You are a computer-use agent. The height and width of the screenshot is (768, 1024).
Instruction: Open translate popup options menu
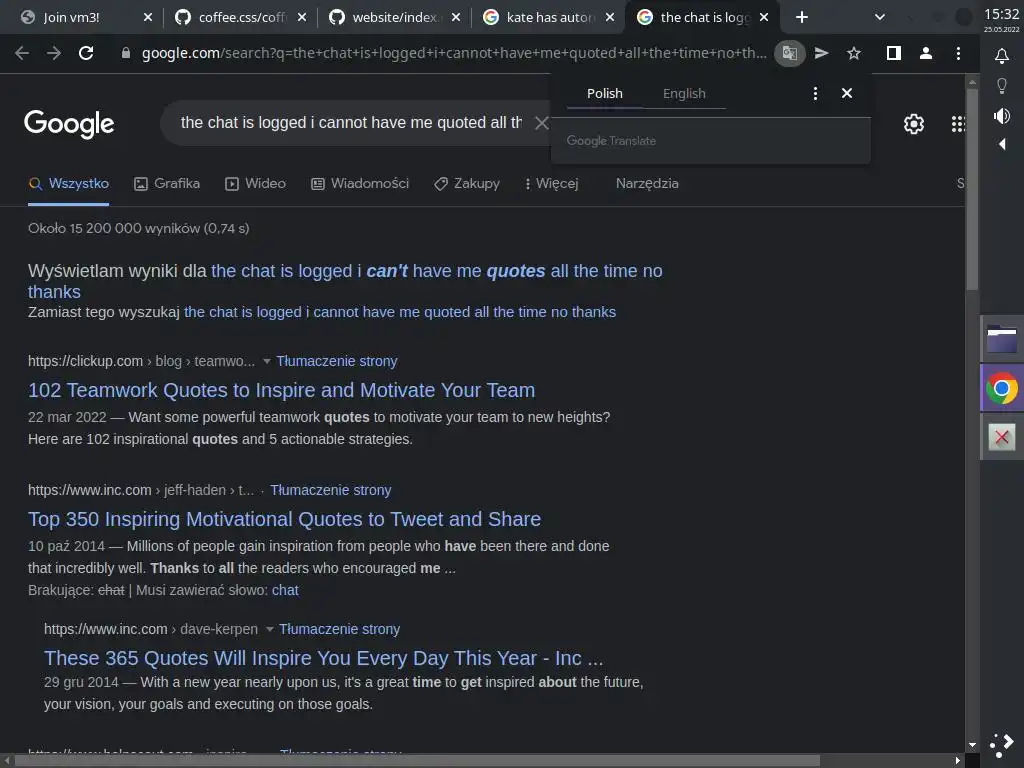point(815,93)
